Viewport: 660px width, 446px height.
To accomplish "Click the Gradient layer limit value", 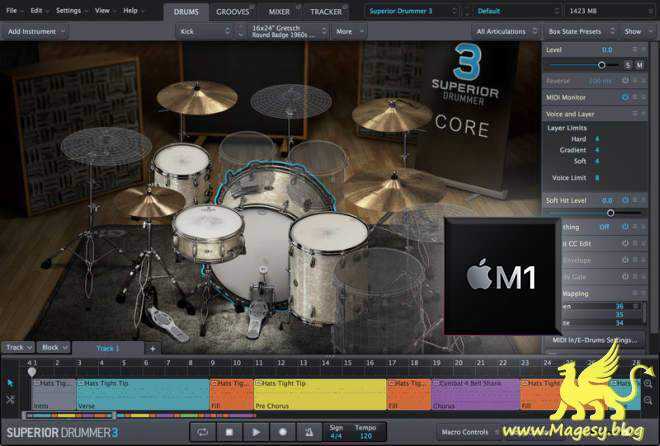I will pyautogui.click(x=597, y=150).
